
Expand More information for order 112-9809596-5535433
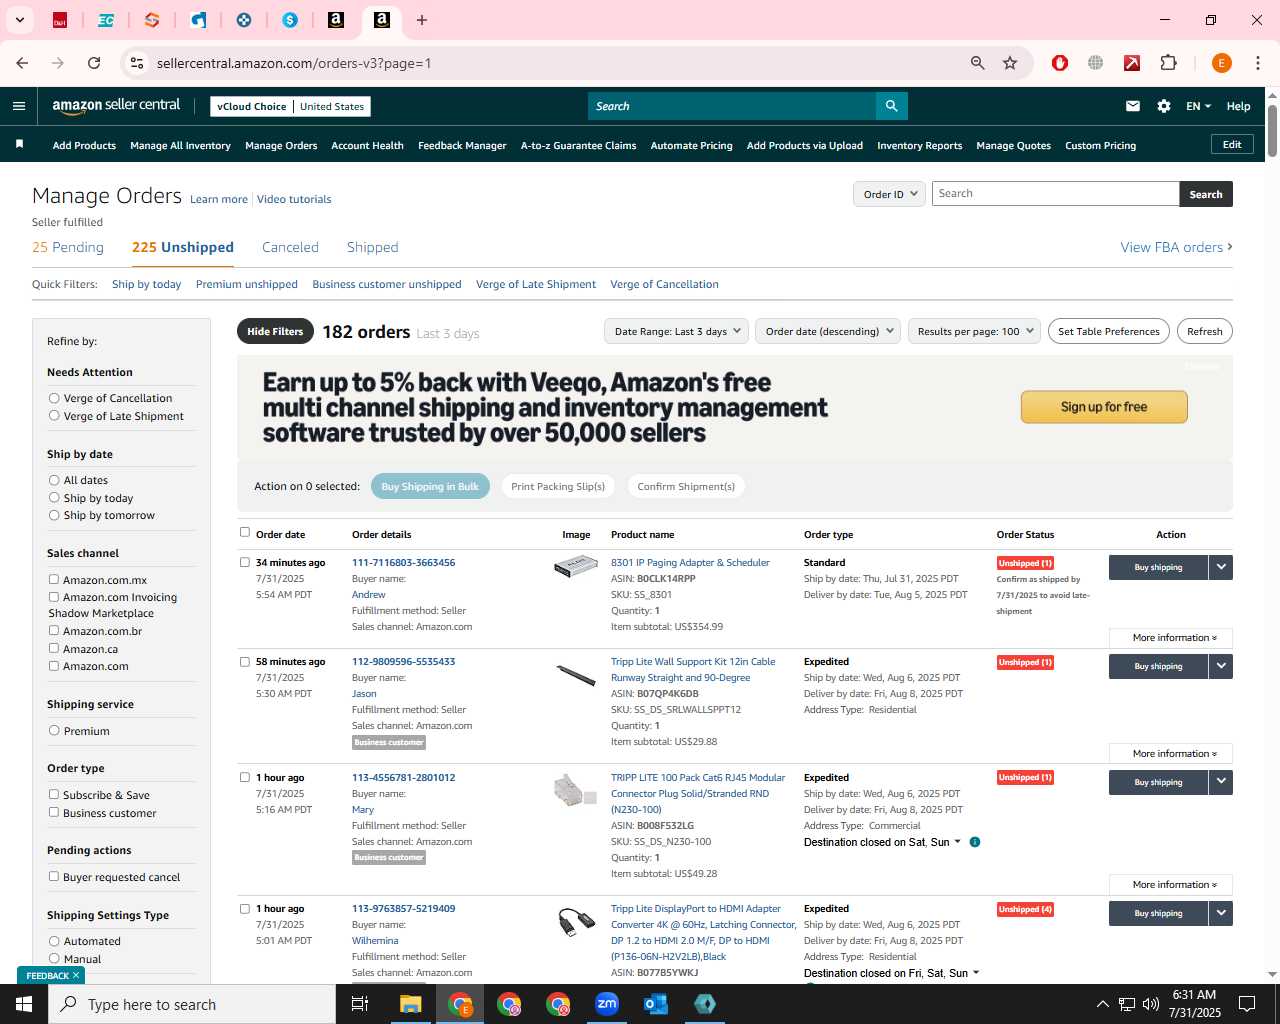(x=1171, y=754)
